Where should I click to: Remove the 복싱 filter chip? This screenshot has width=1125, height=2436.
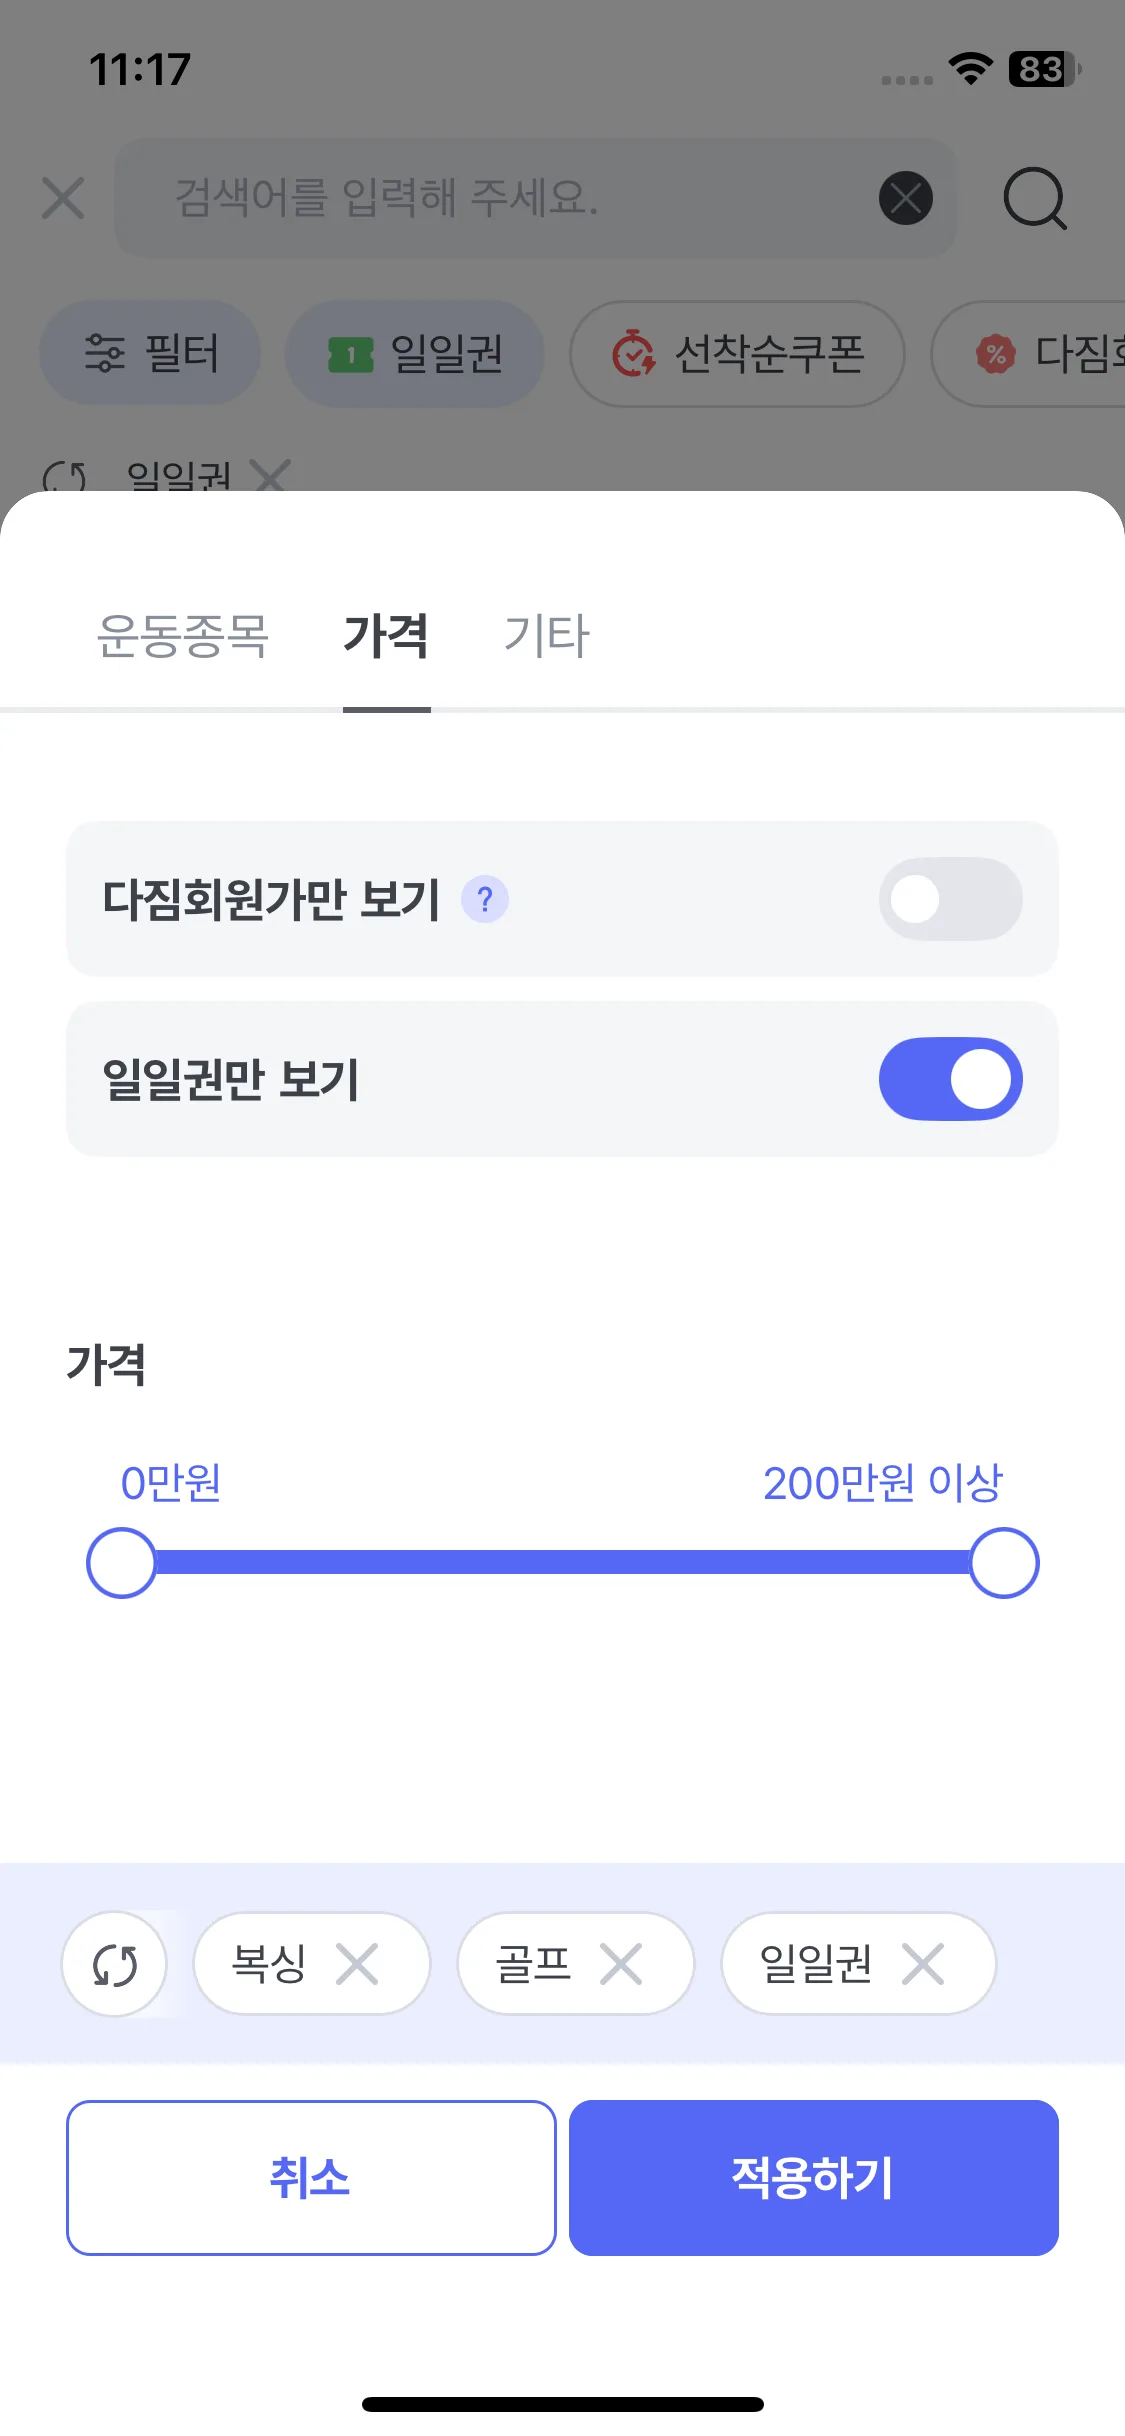357,1965
